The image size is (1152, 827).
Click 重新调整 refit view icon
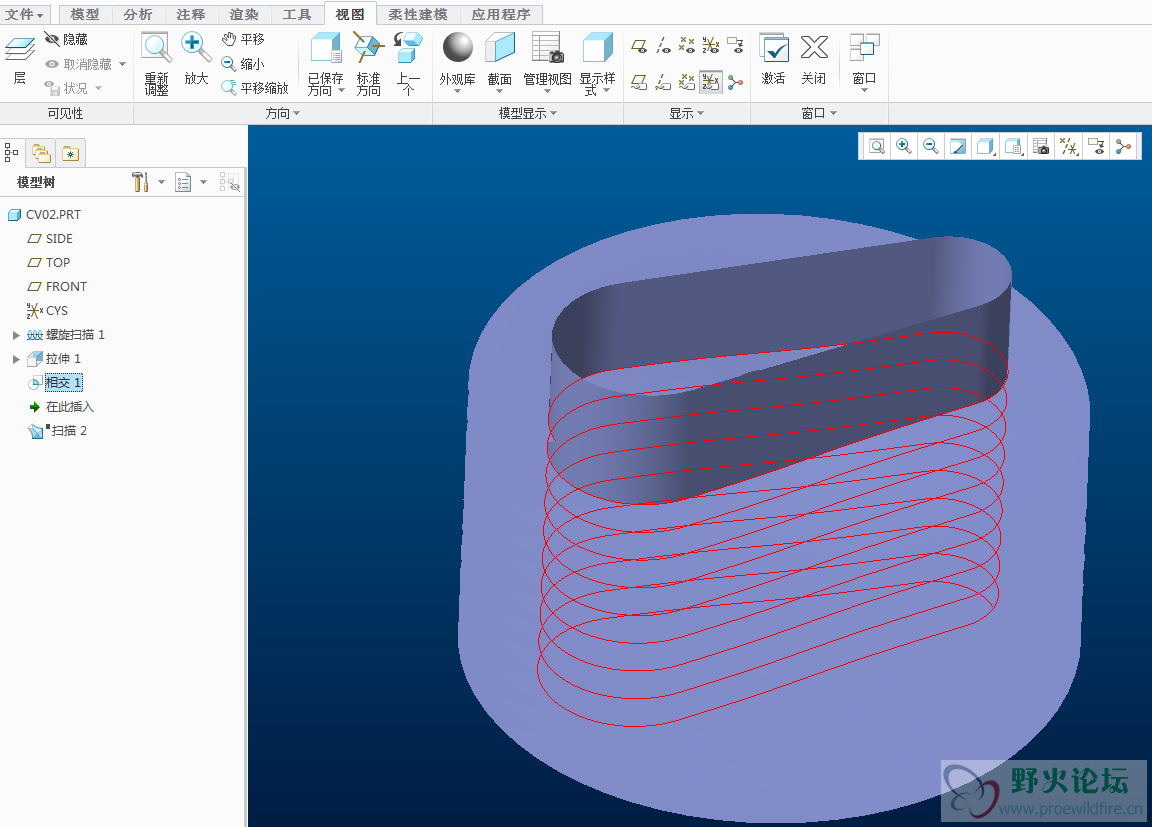tap(156, 64)
